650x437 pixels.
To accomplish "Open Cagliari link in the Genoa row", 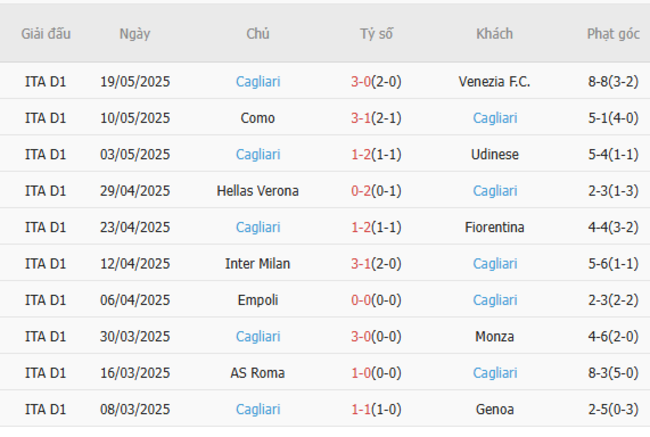I will (258, 409).
